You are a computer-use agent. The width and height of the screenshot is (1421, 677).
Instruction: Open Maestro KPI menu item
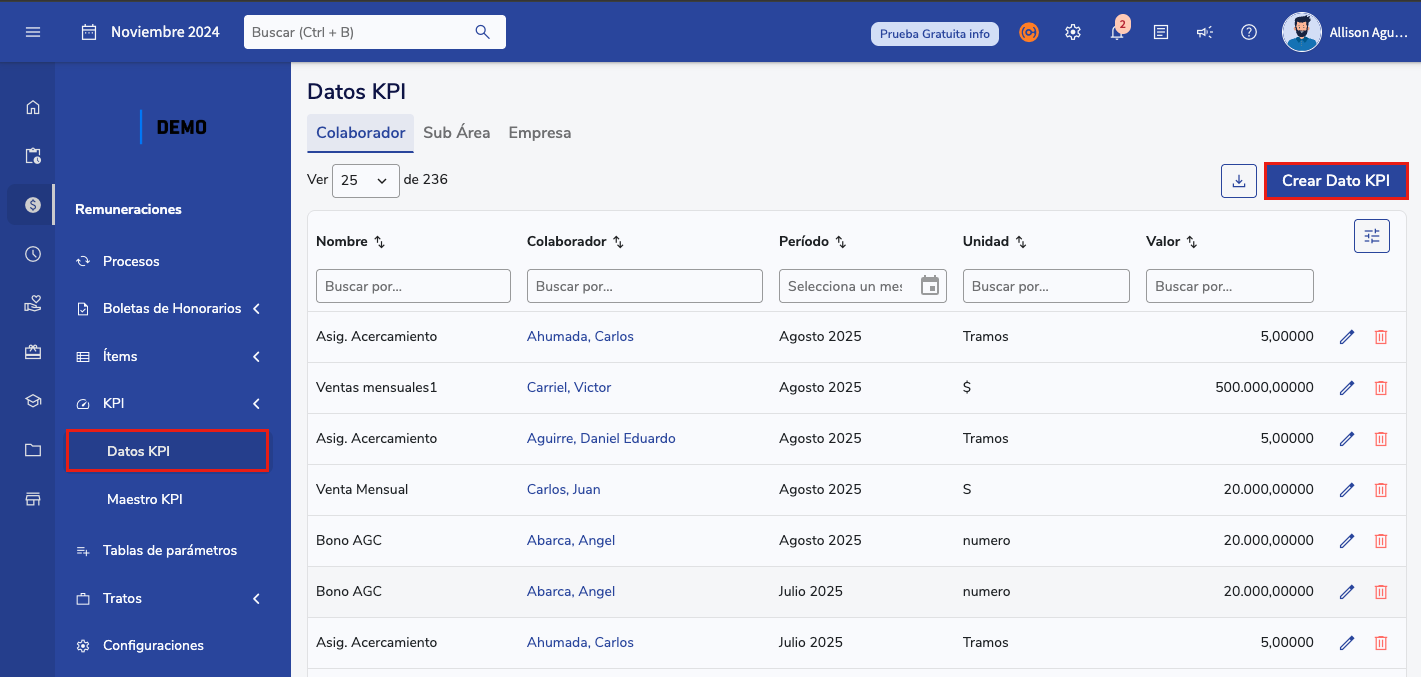tap(145, 499)
